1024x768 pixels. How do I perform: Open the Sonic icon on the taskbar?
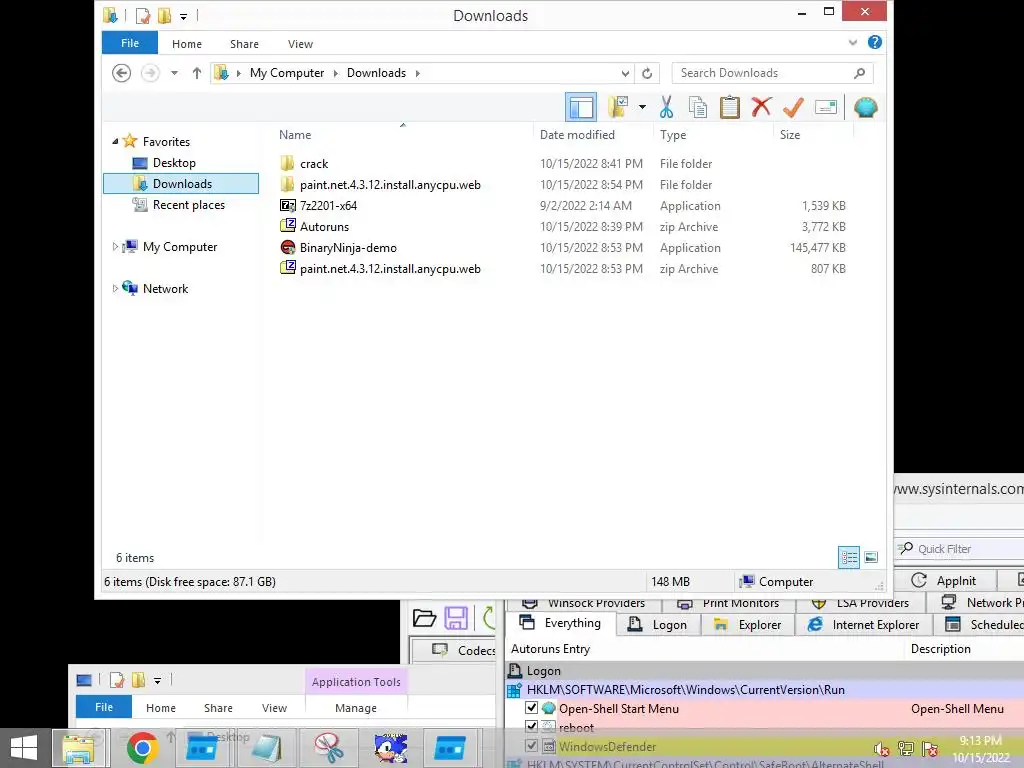390,748
